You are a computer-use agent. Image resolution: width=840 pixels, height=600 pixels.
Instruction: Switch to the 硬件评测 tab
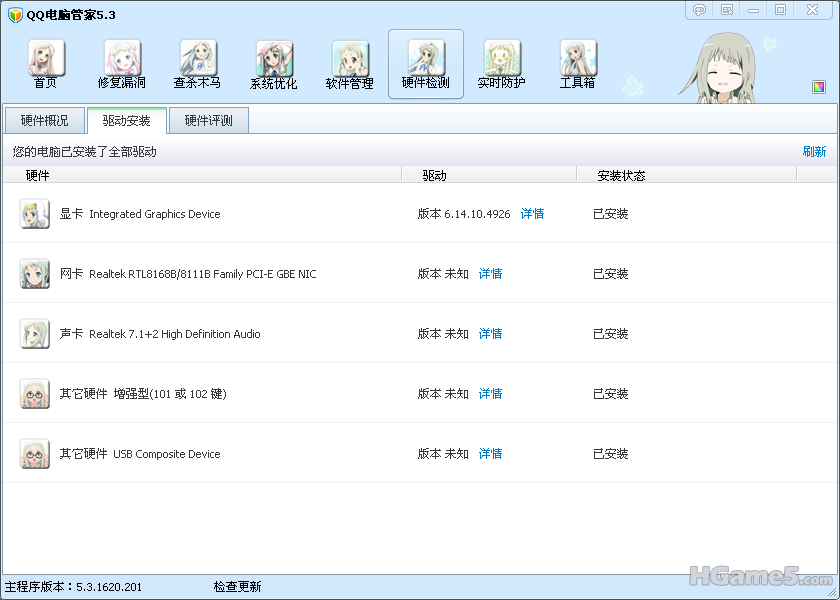(208, 121)
